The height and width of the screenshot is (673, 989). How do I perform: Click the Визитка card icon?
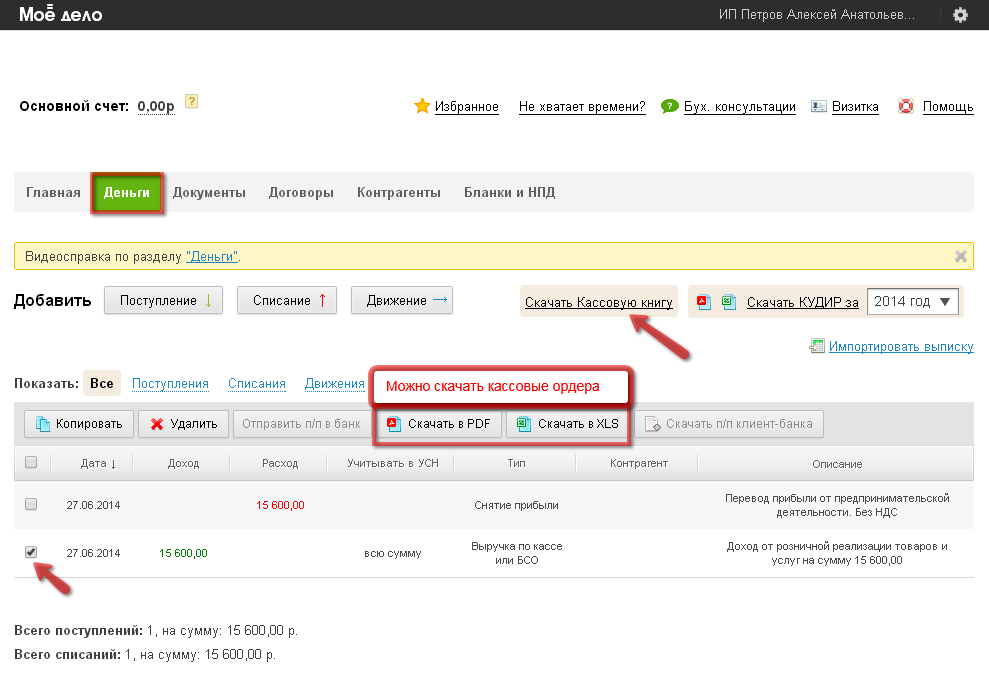coord(818,106)
